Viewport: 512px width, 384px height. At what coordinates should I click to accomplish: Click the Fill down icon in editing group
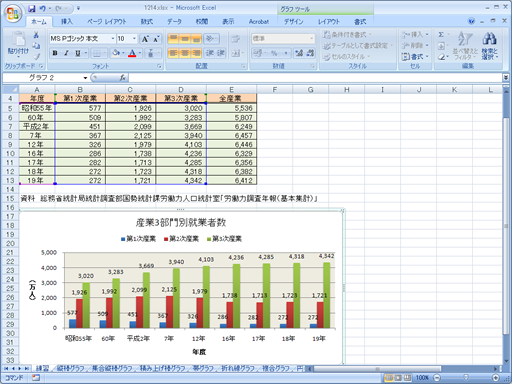coord(441,46)
